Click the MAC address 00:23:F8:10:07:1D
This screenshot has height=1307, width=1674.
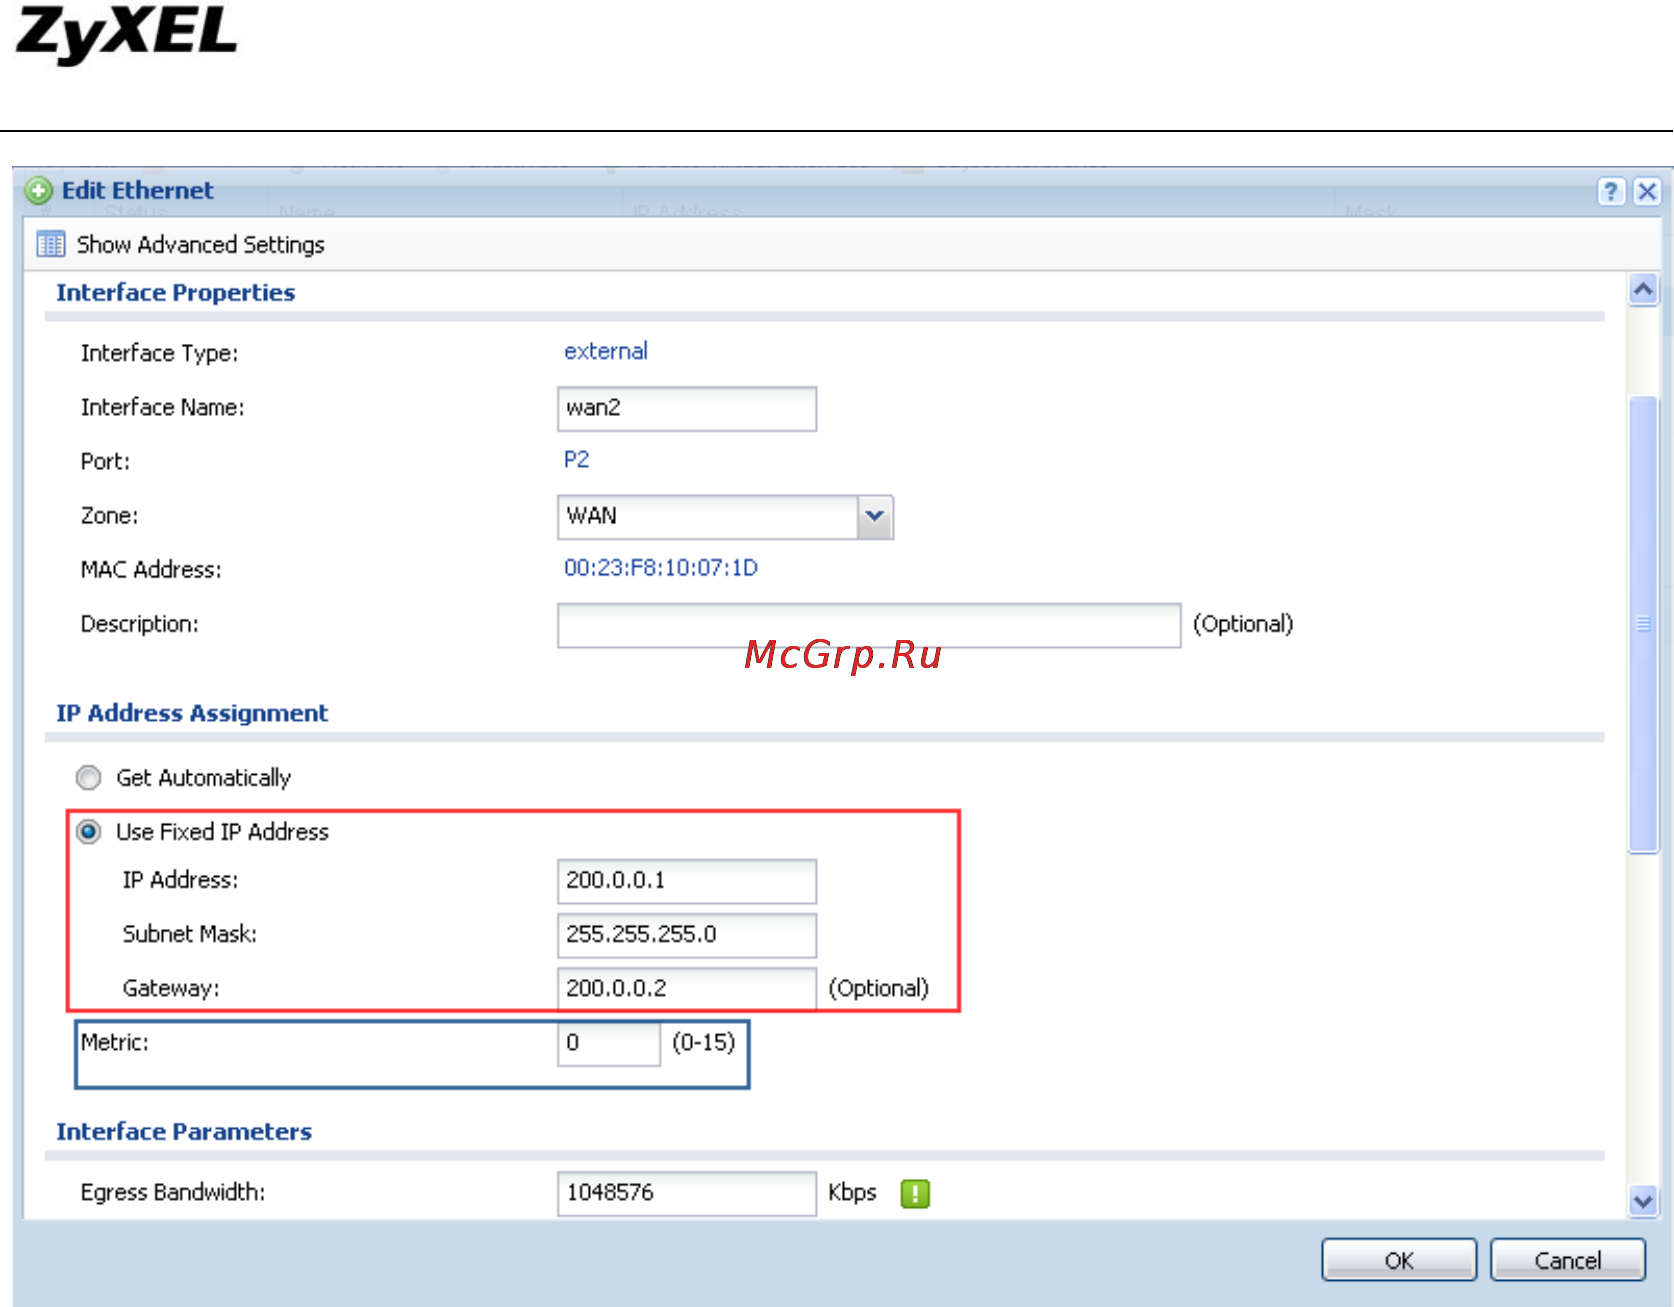661,568
